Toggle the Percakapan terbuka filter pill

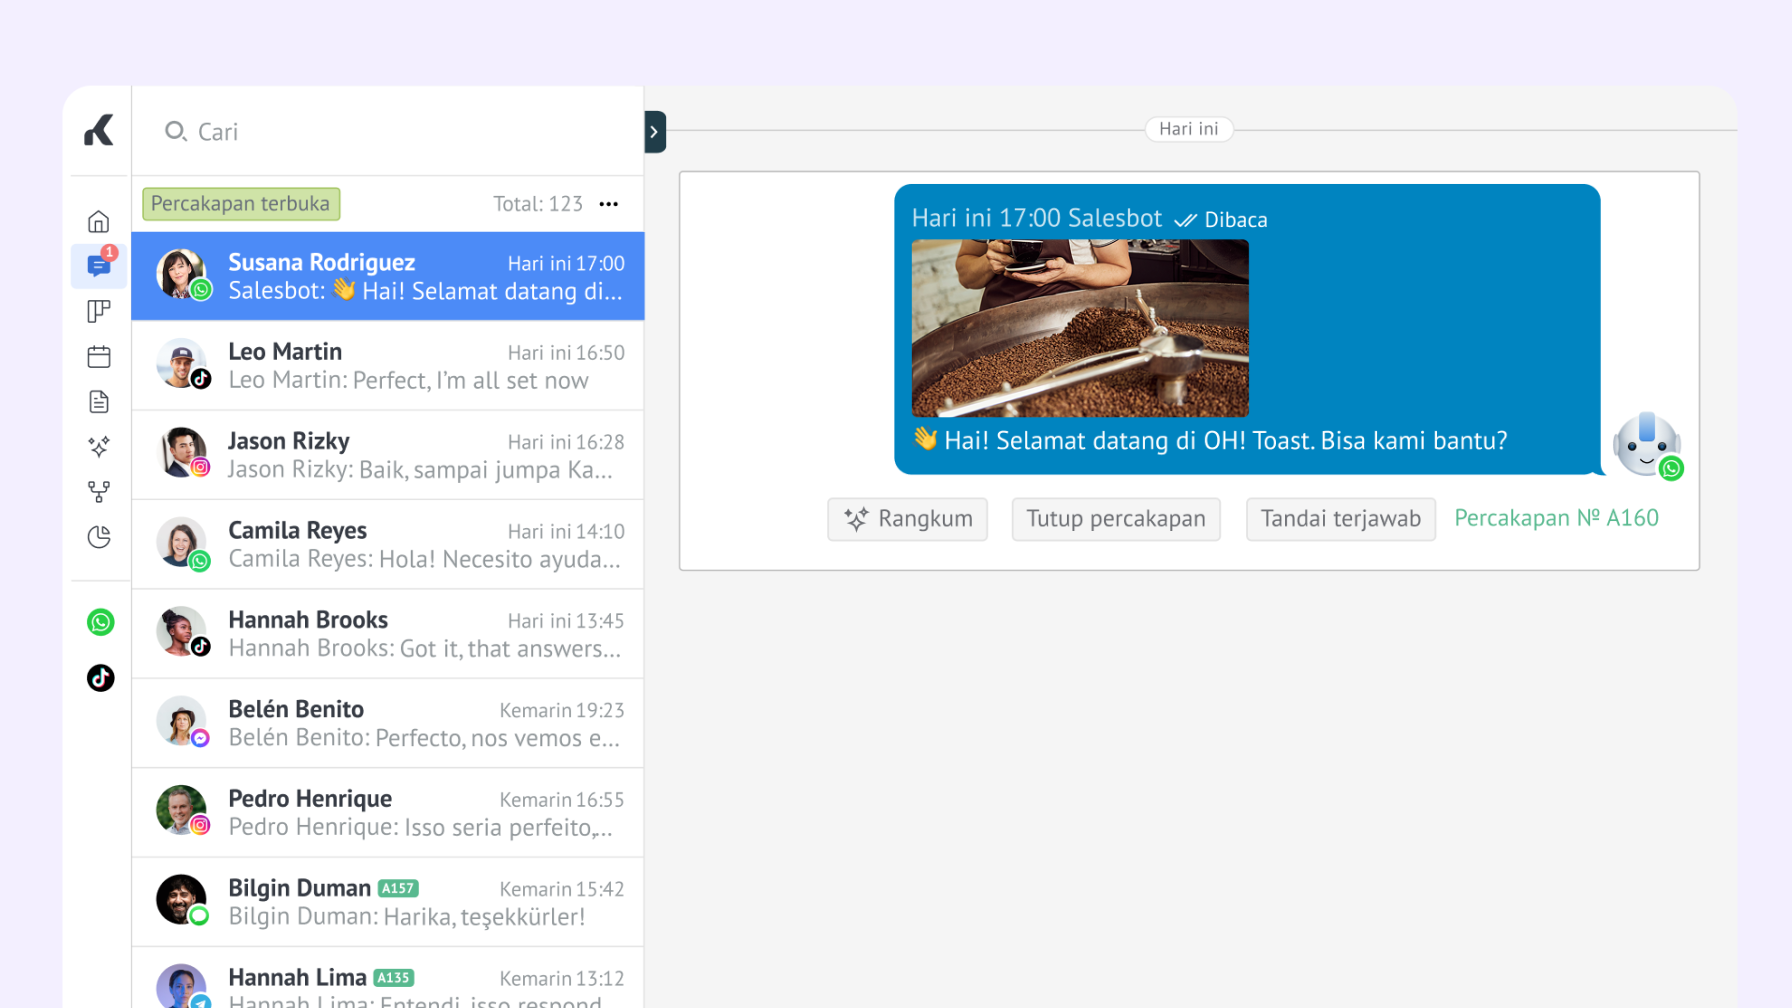tap(240, 203)
